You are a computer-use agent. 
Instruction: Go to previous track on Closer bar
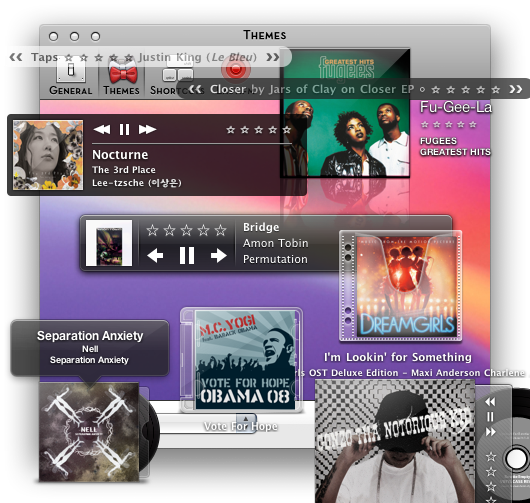tap(196, 89)
